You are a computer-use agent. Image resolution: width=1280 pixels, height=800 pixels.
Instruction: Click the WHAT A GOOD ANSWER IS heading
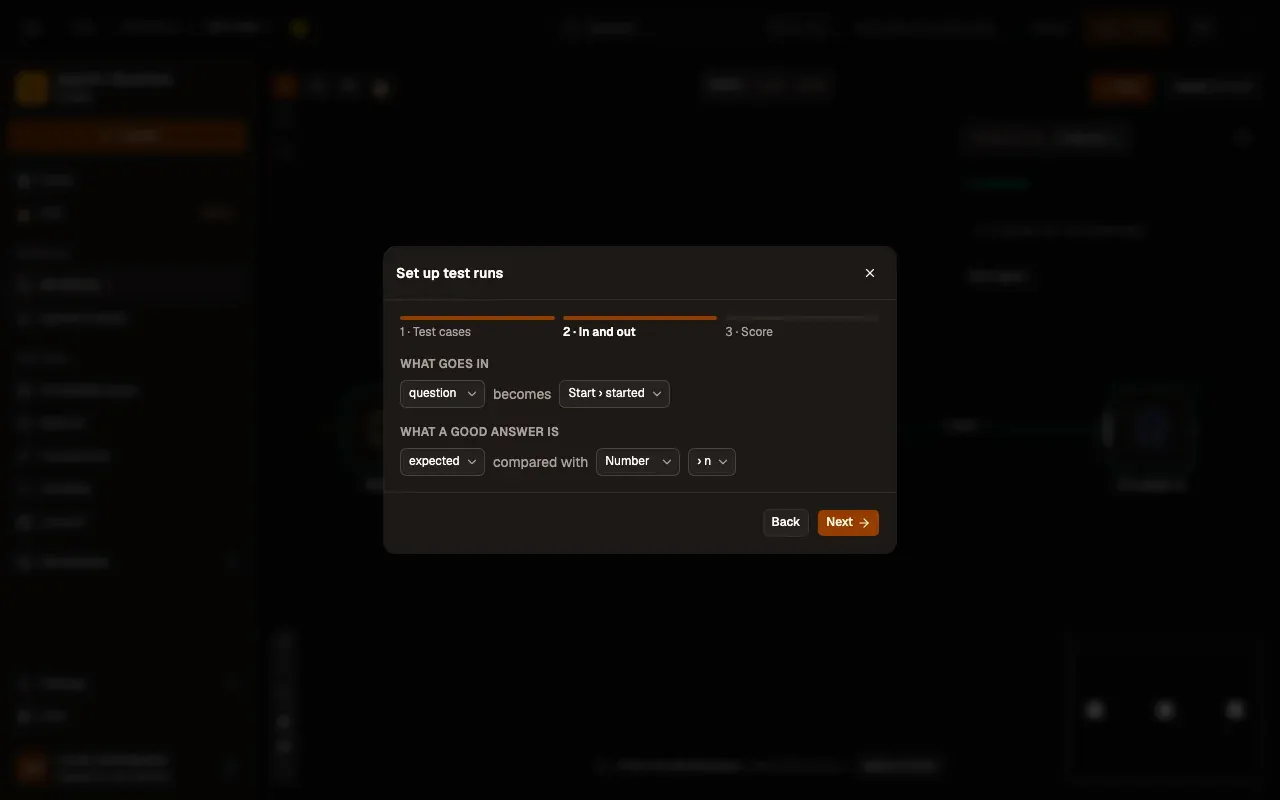[x=479, y=432]
